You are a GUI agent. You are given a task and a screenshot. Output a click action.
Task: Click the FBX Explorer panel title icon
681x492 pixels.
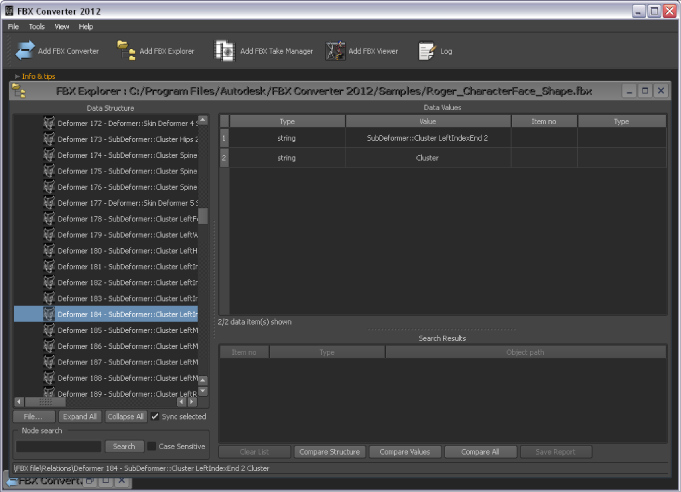pyautogui.click(x=19, y=91)
